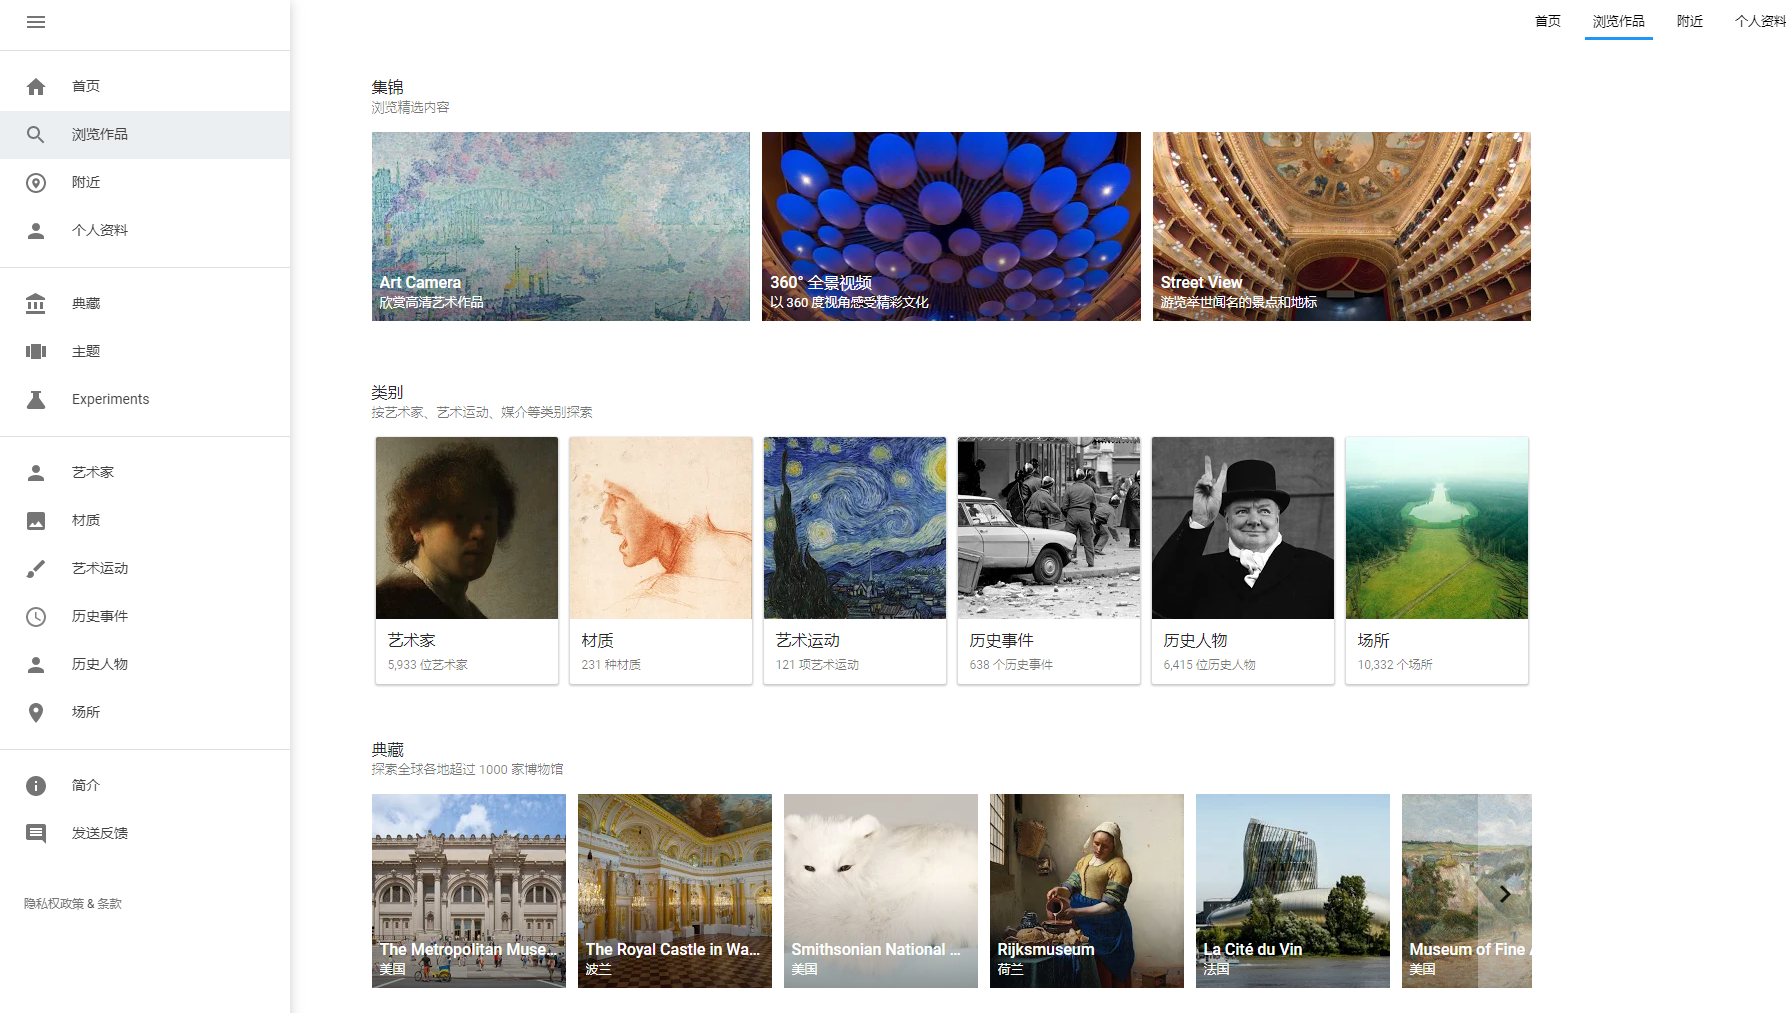The width and height of the screenshot is (1786, 1013).
Task: Open the Street View featured card
Action: point(1342,226)
